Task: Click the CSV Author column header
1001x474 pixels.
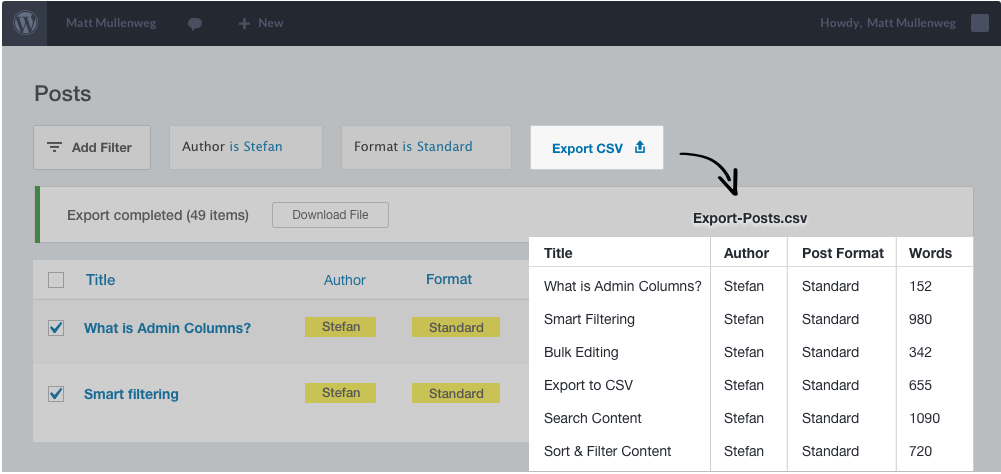Action: [746, 253]
